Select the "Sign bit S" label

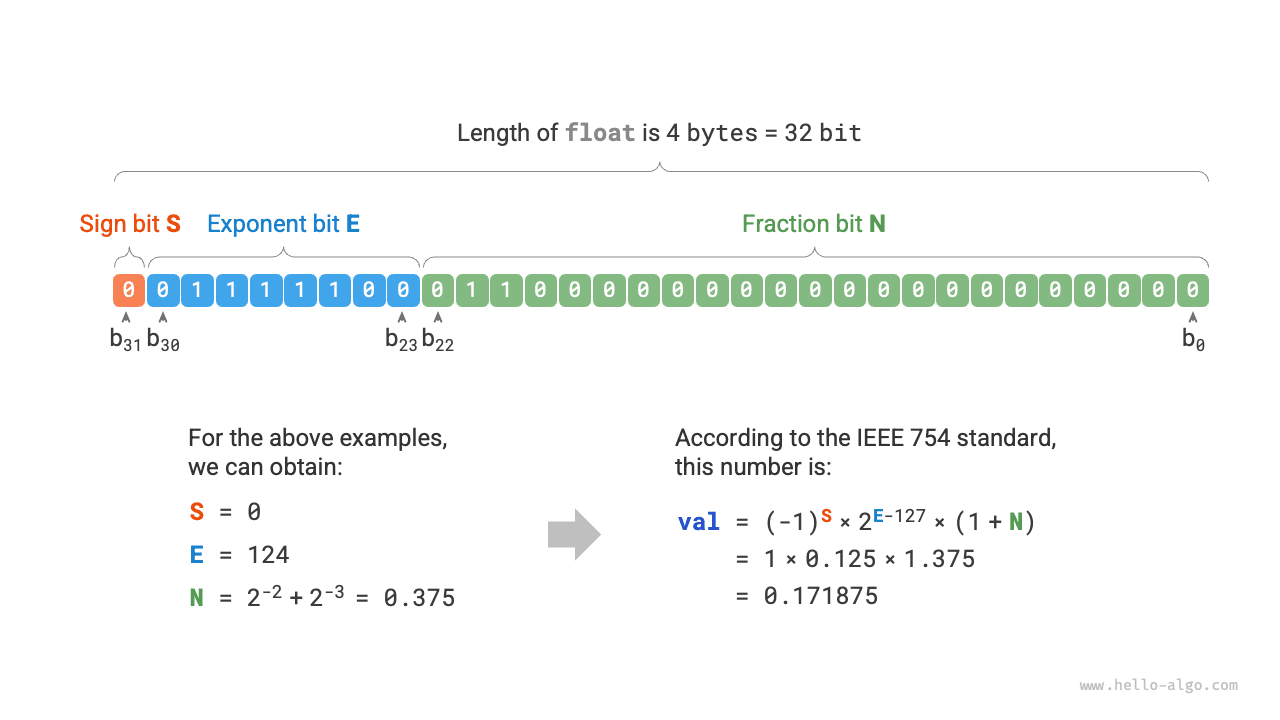130,224
